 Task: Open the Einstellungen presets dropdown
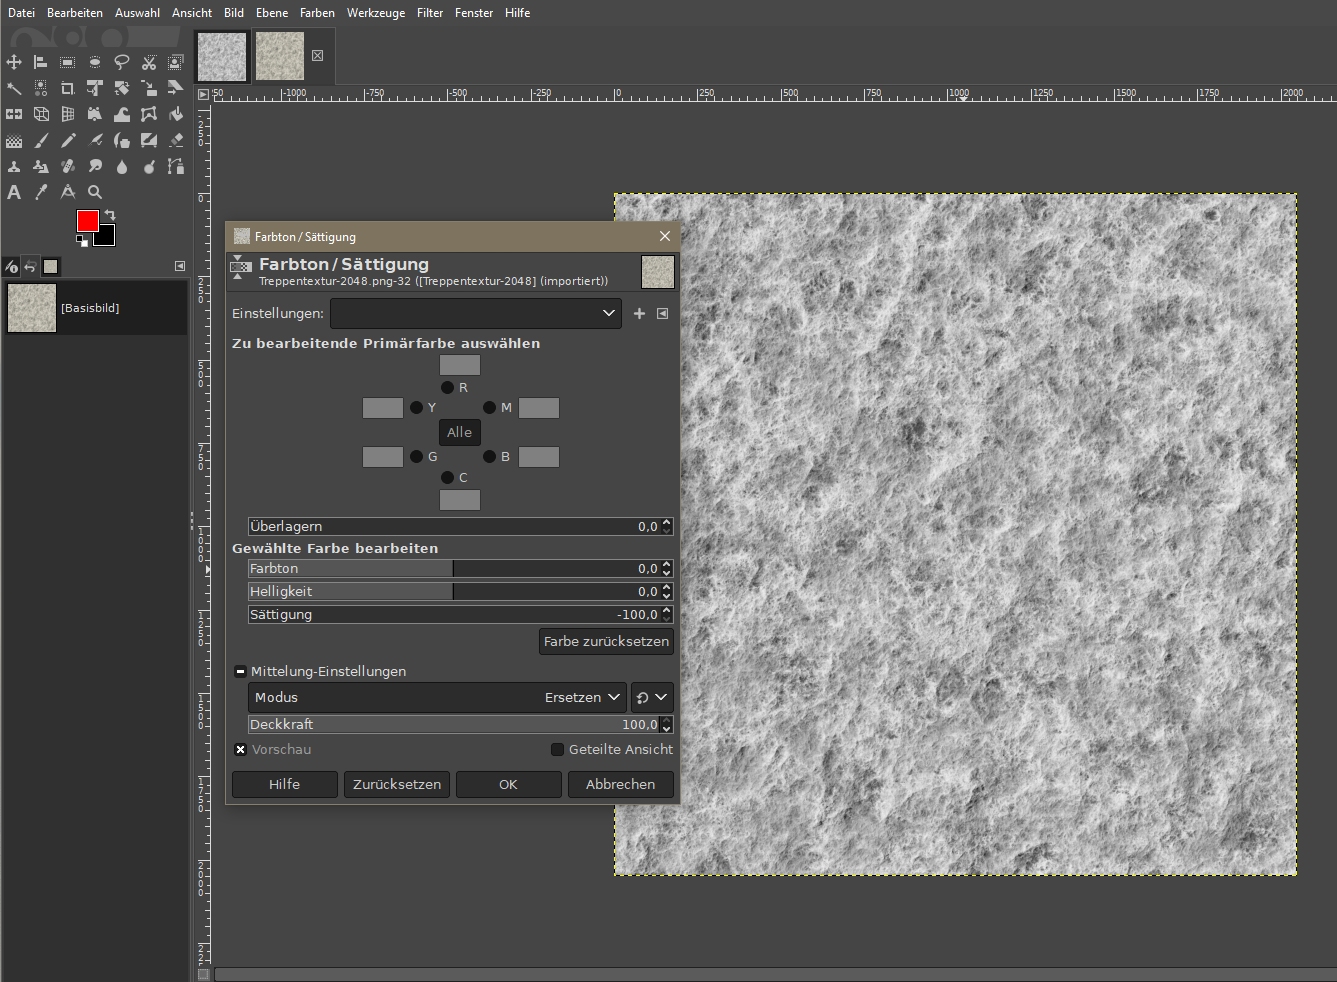pos(476,313)
